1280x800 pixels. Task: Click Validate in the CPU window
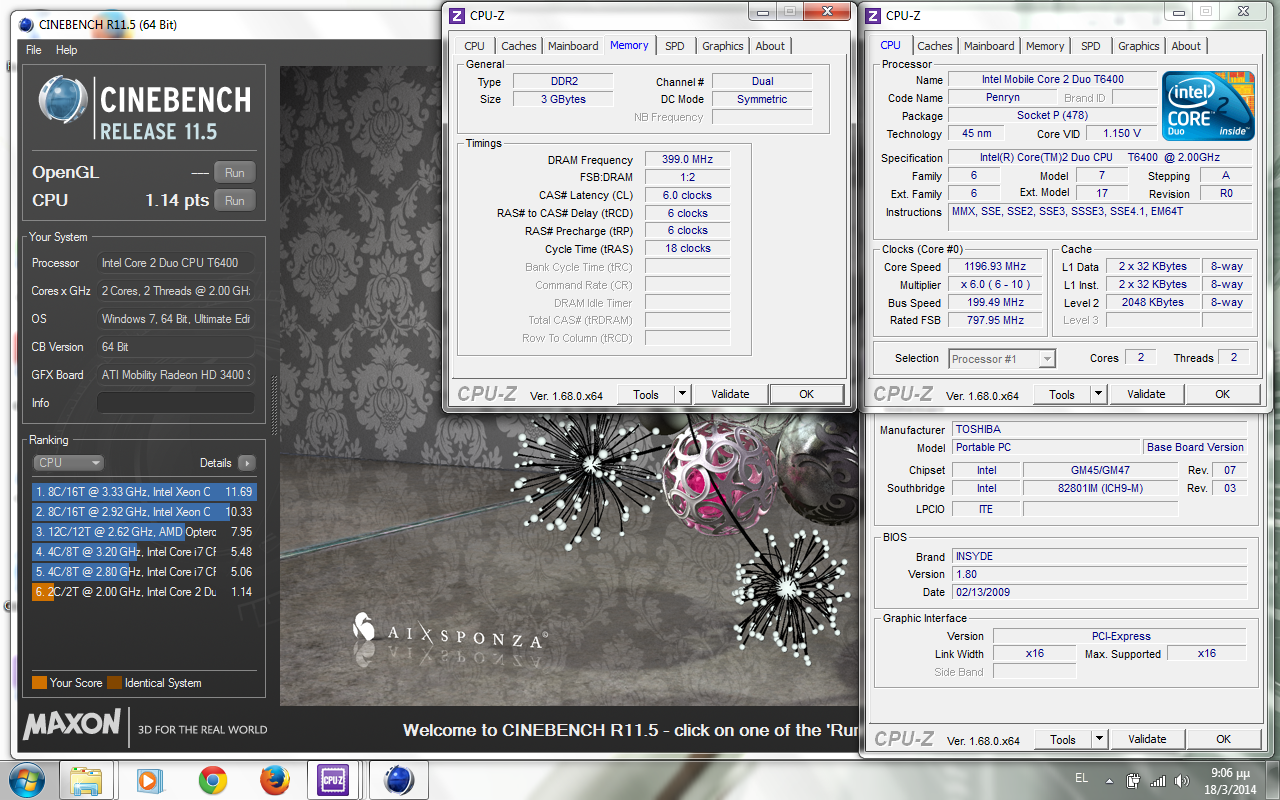[1146, 394]
